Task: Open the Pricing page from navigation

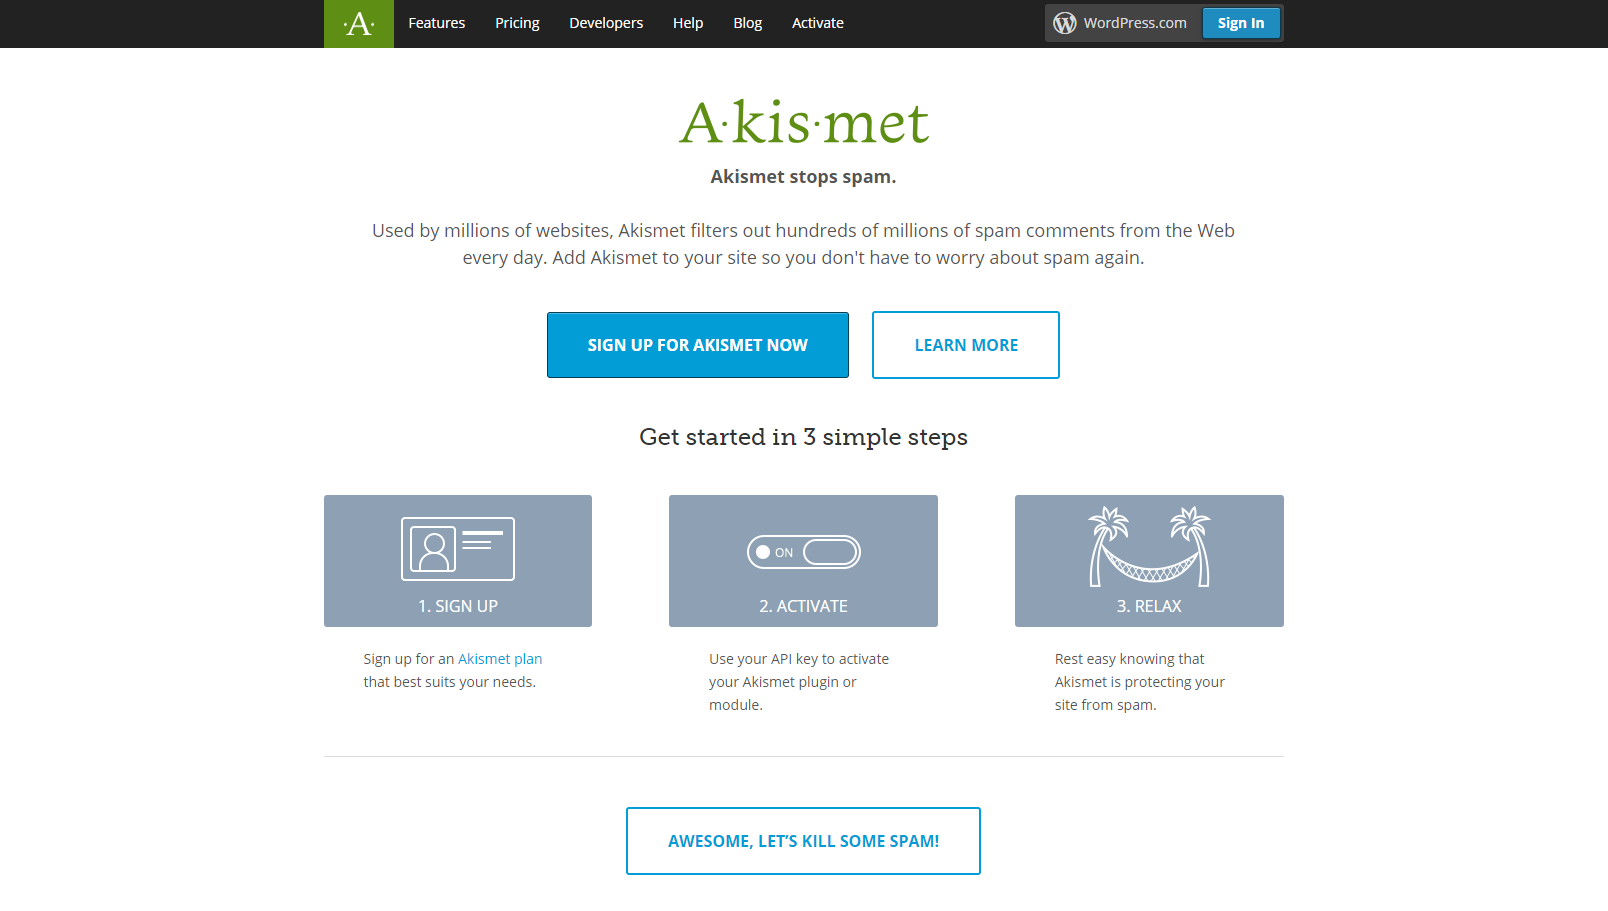Action: tap(517, 23)
